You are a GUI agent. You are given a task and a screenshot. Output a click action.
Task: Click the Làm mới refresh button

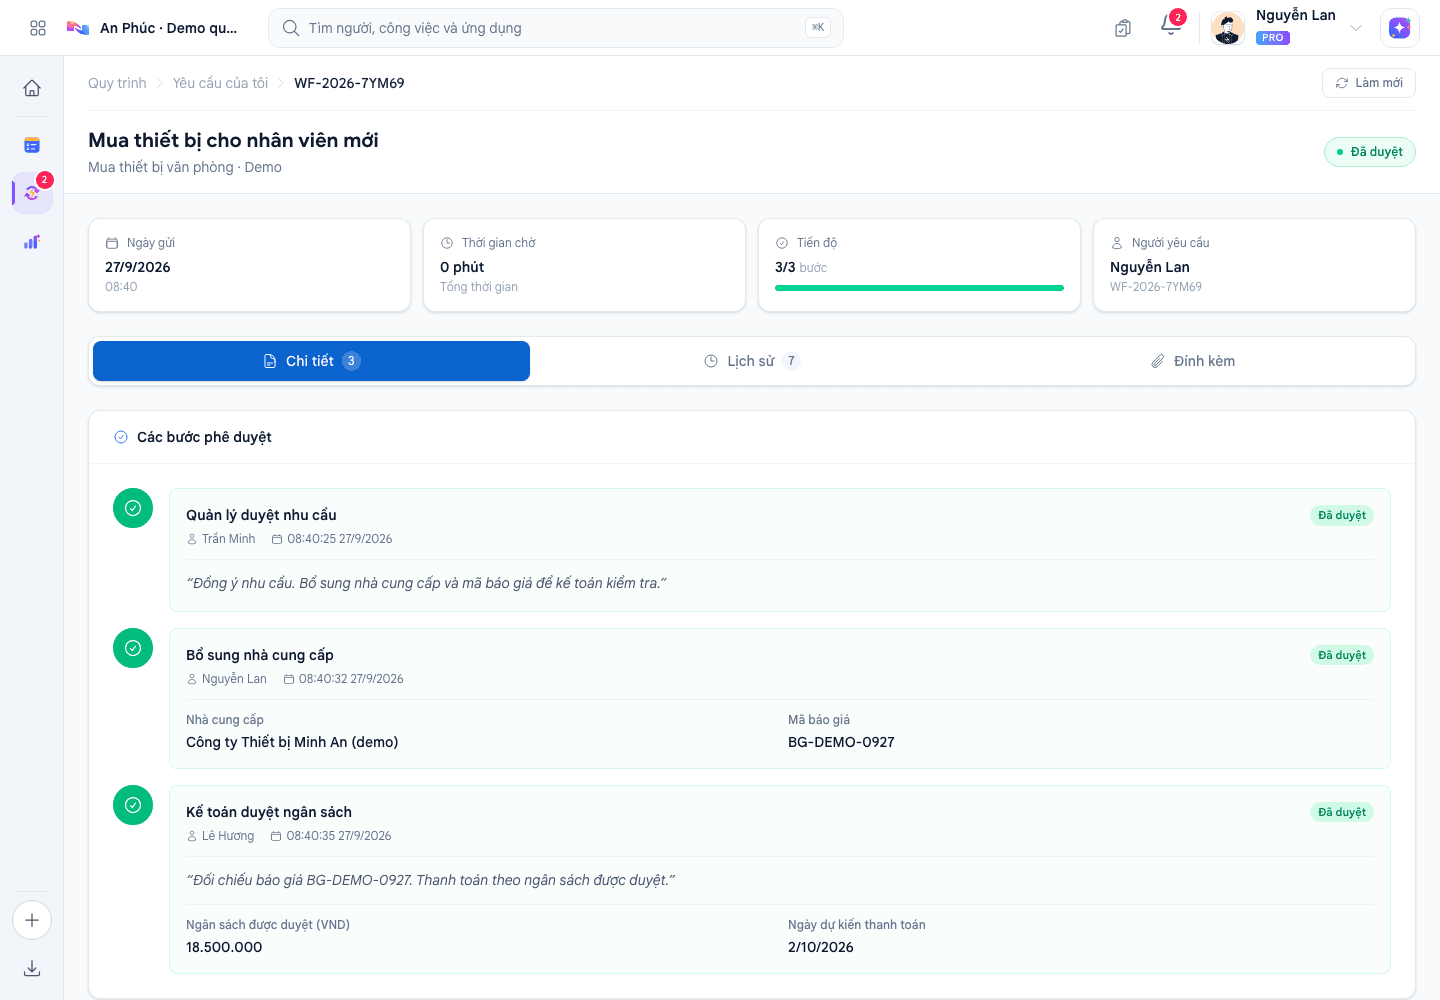[x=1368, y=83]
